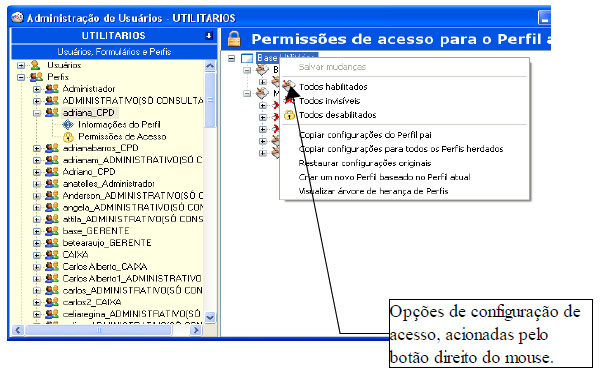Click the lock icon beside Todos desabilitados

coord(289,115)
